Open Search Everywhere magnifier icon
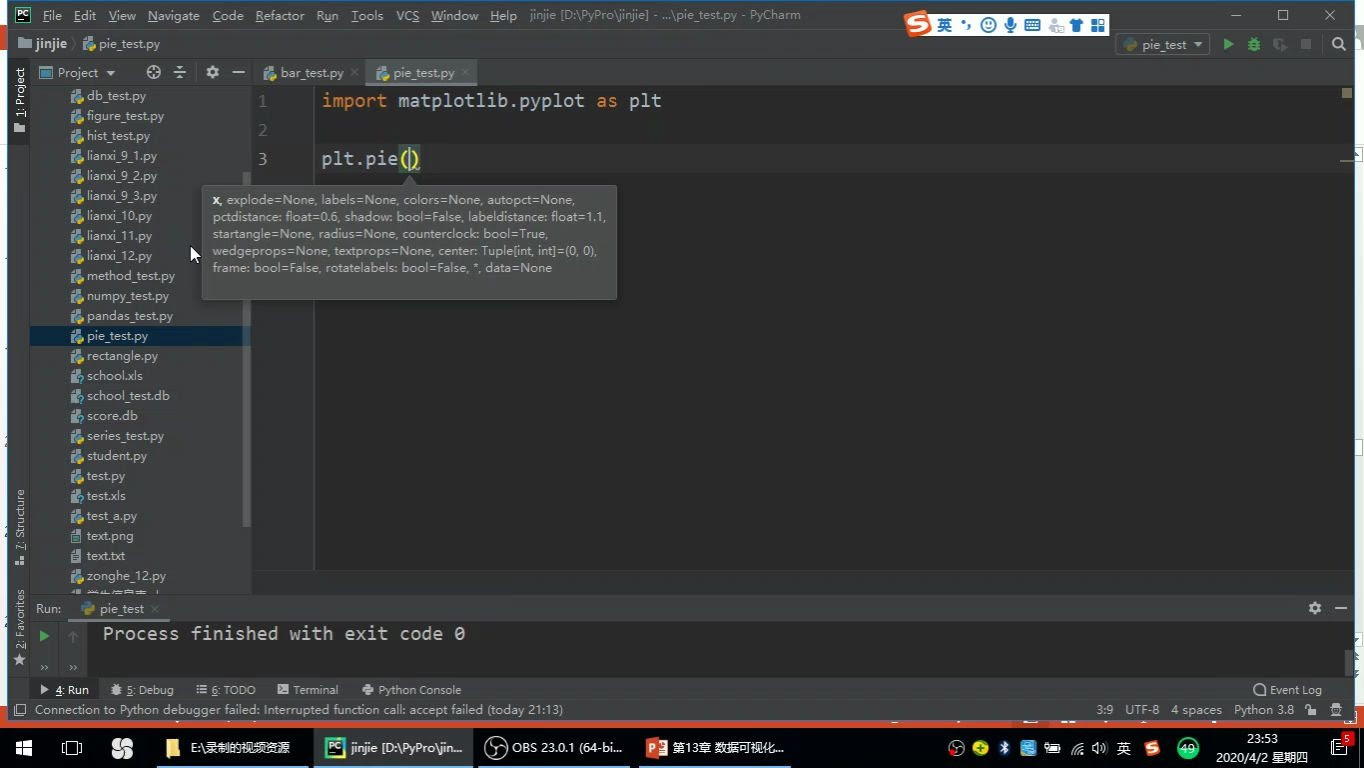This screenshot has width=1364, height=768. (x=1339, y=44)
